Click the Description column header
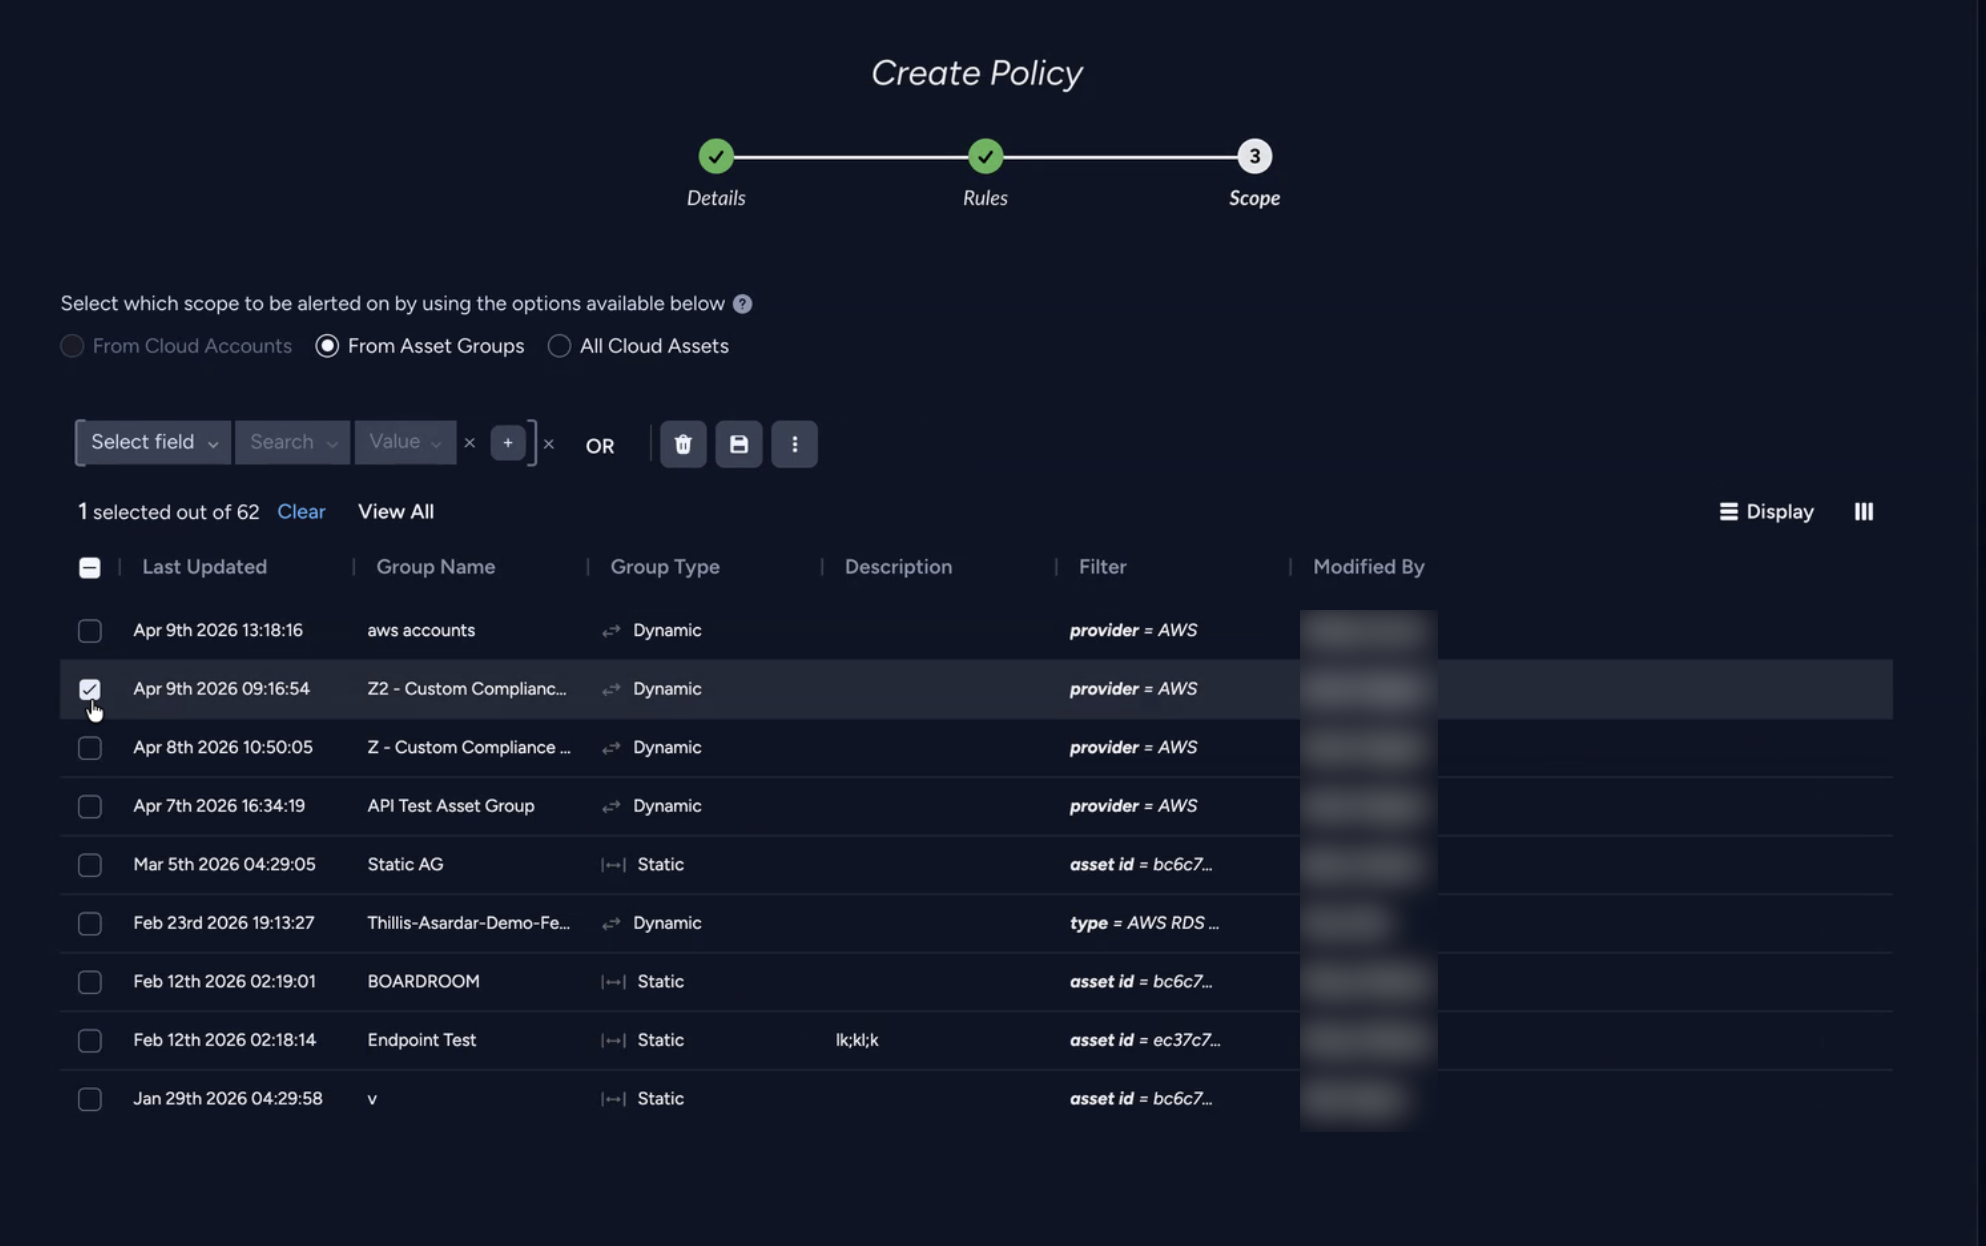Image resolution: width=1986 pixels, height=1246 pixels. click(898, 567)
